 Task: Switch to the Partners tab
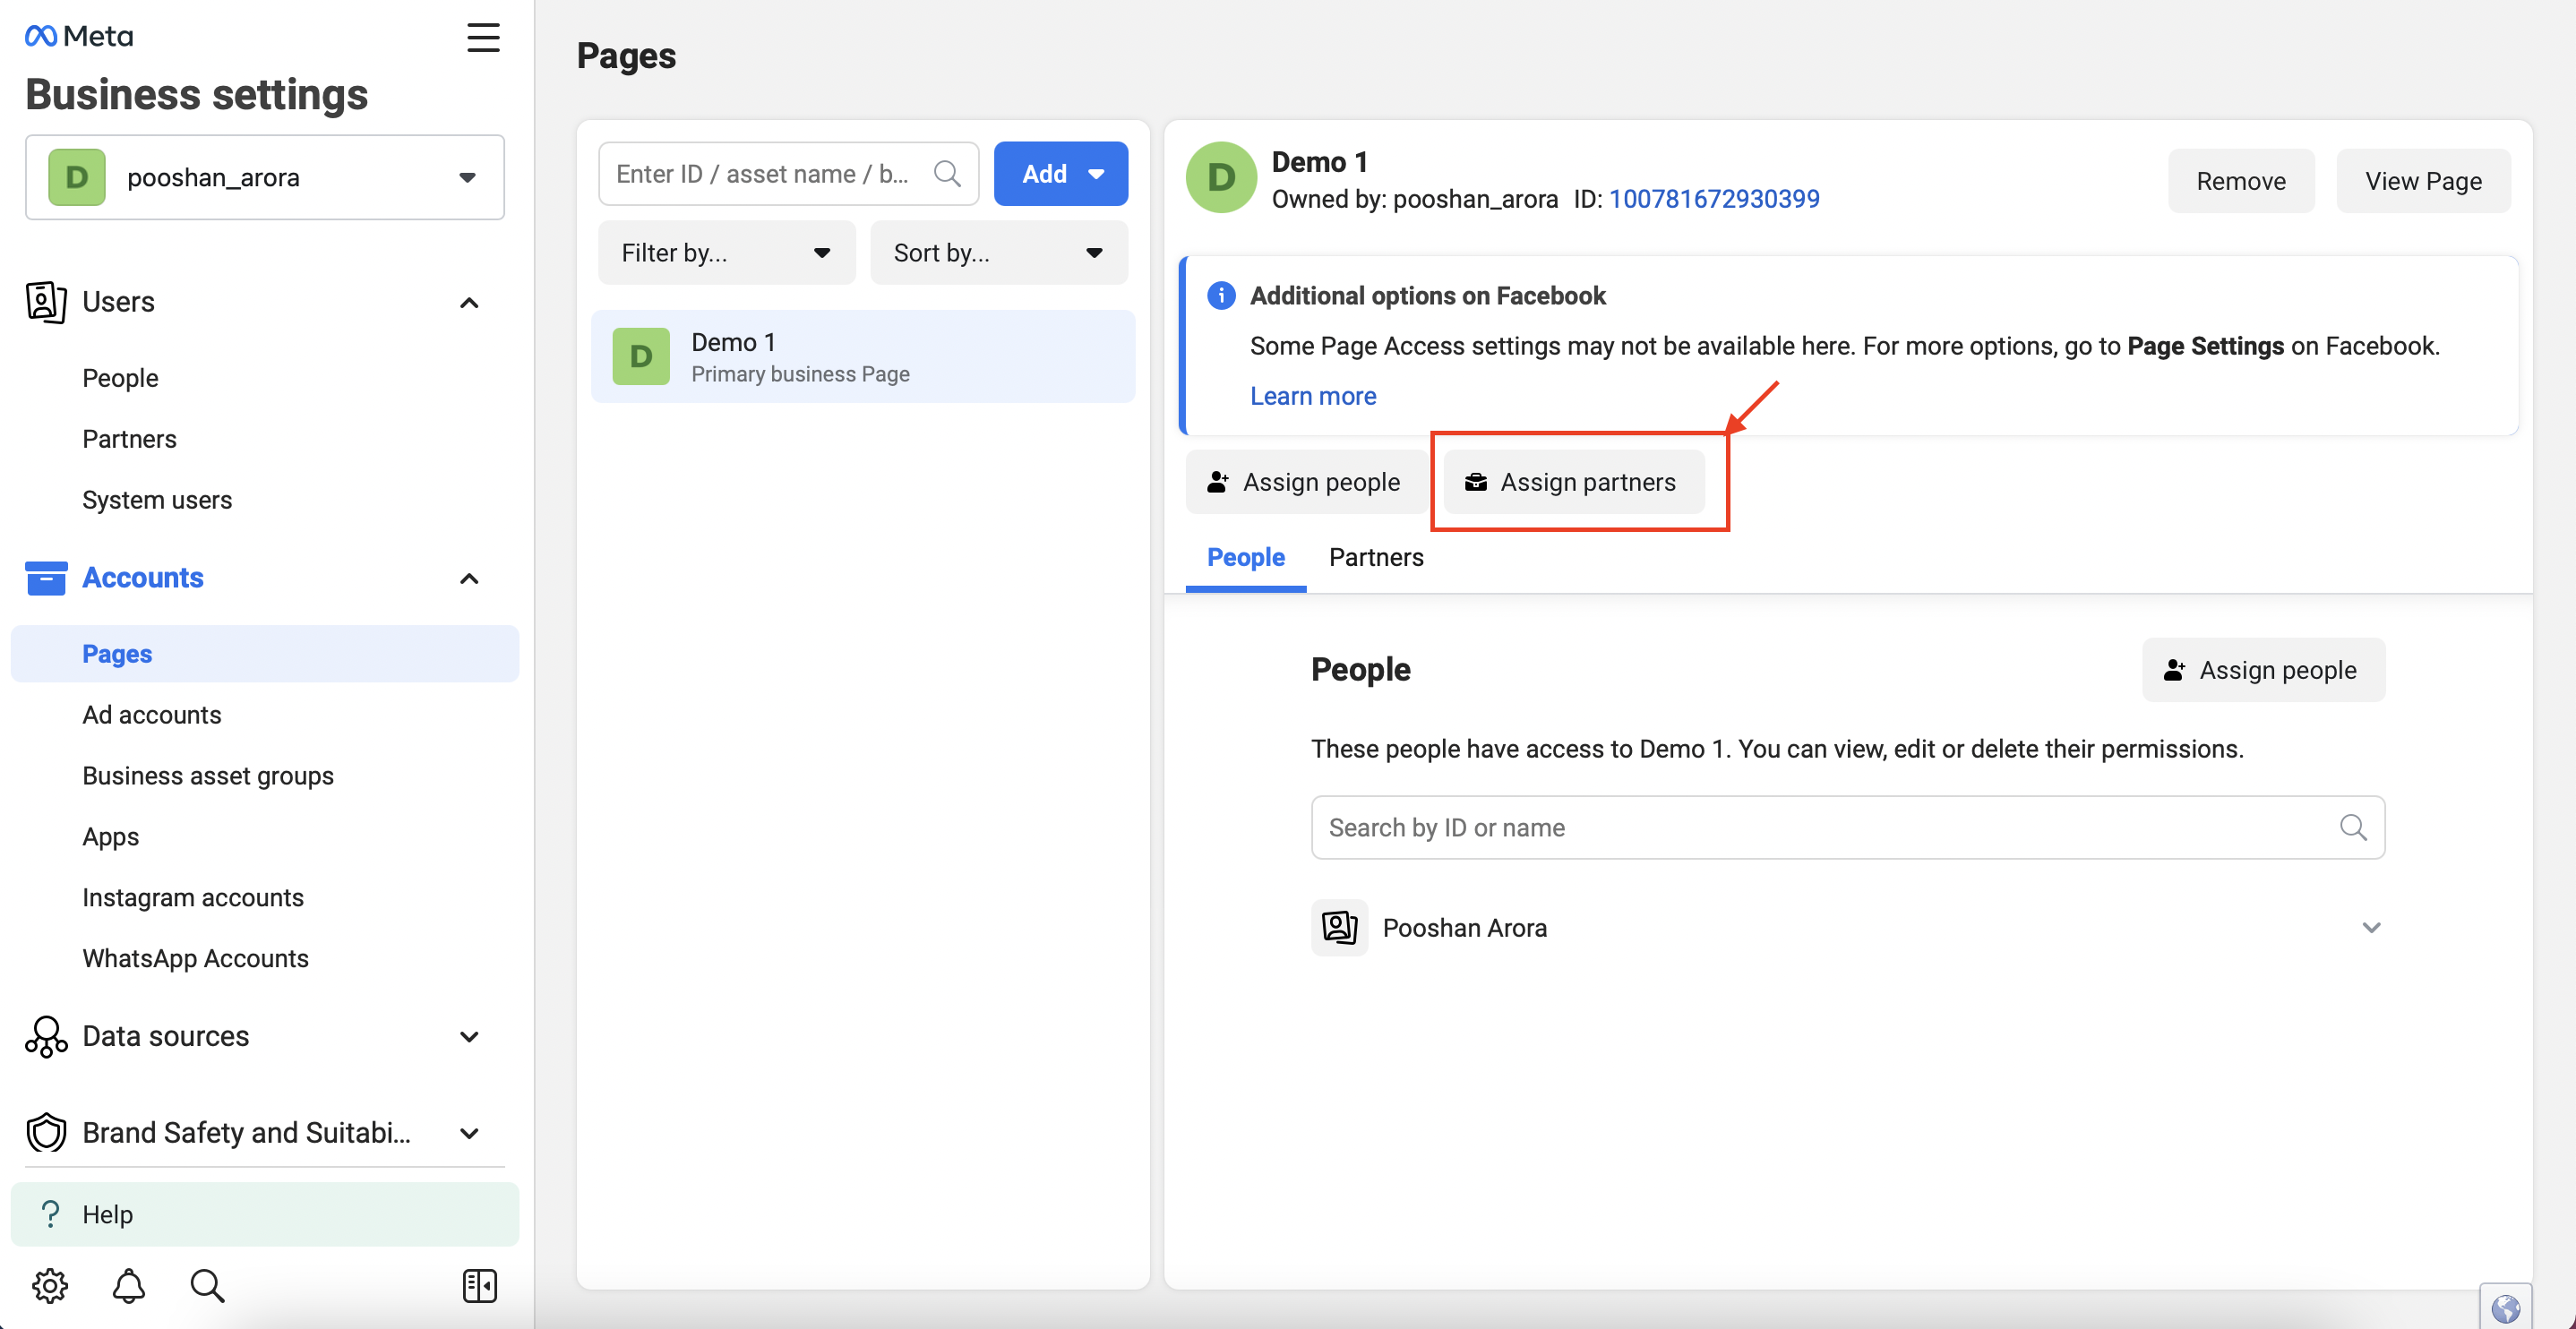tap(1376, 557)
